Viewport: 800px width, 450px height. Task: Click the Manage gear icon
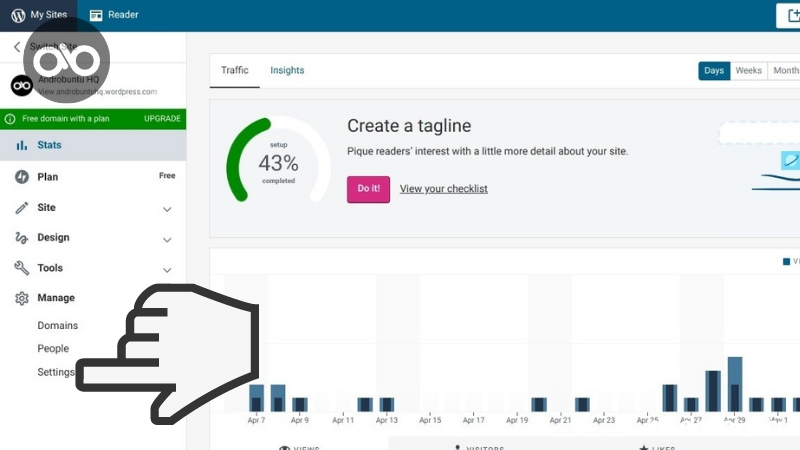pos(21,298)
